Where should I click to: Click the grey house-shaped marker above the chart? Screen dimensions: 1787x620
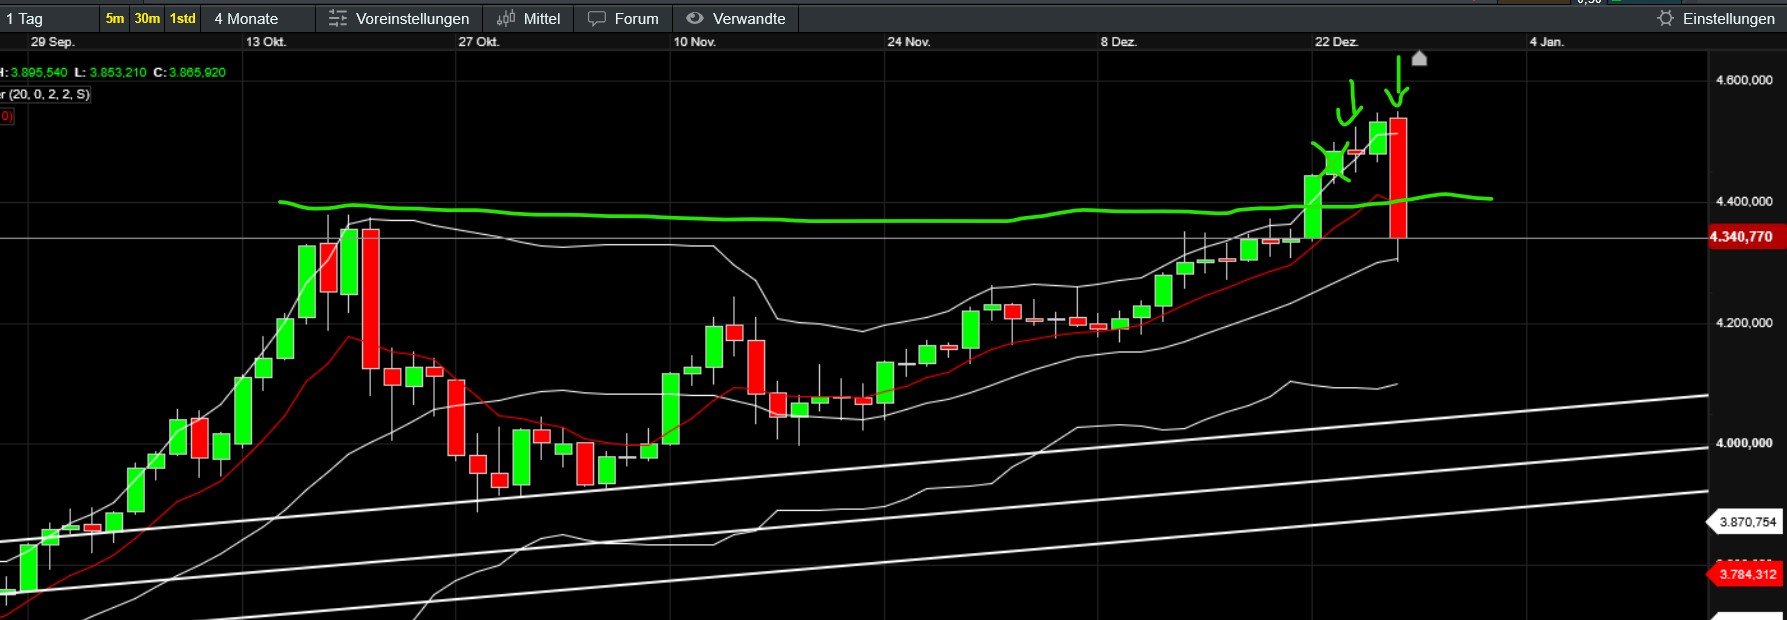[1419, 58]
